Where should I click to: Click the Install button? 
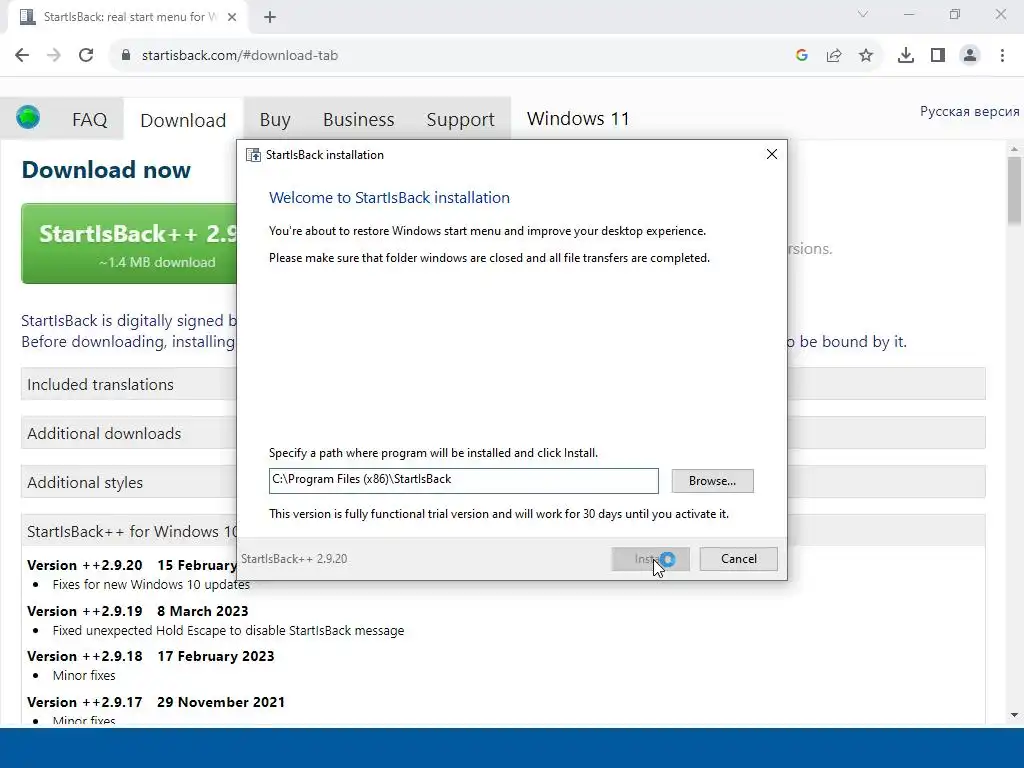(650, 559)
